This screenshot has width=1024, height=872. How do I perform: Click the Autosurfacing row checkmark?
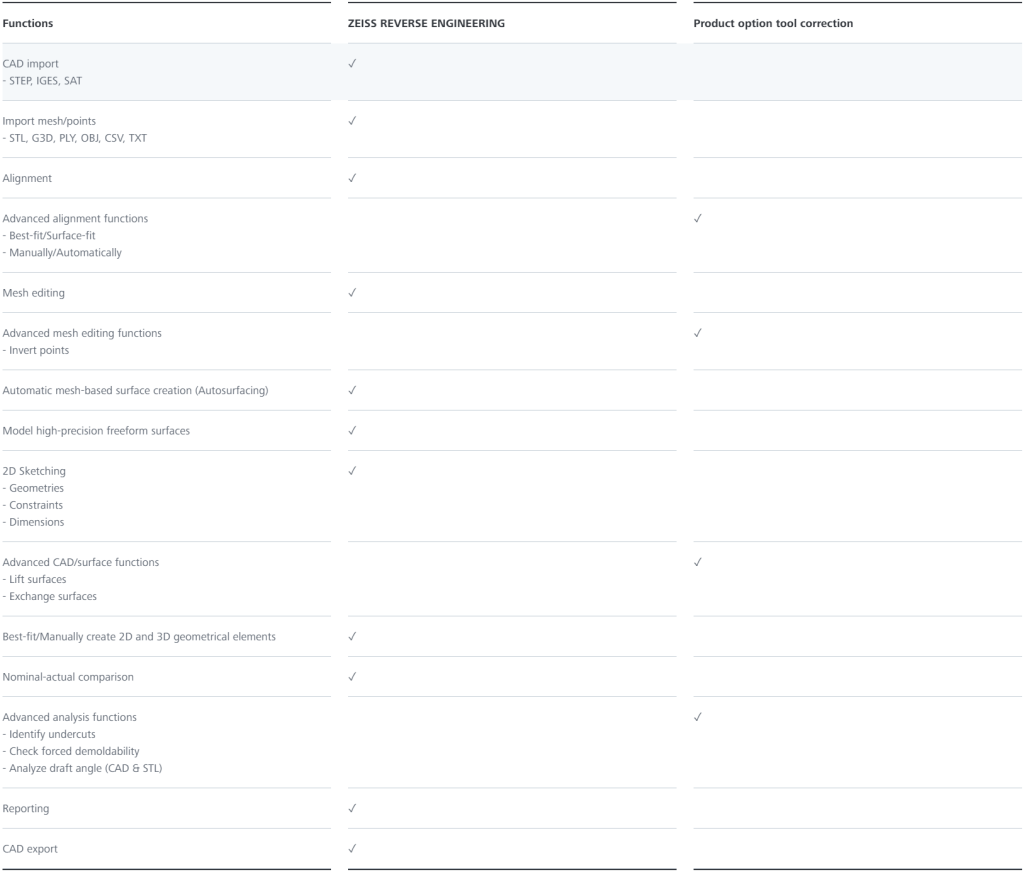click(353, 390)
